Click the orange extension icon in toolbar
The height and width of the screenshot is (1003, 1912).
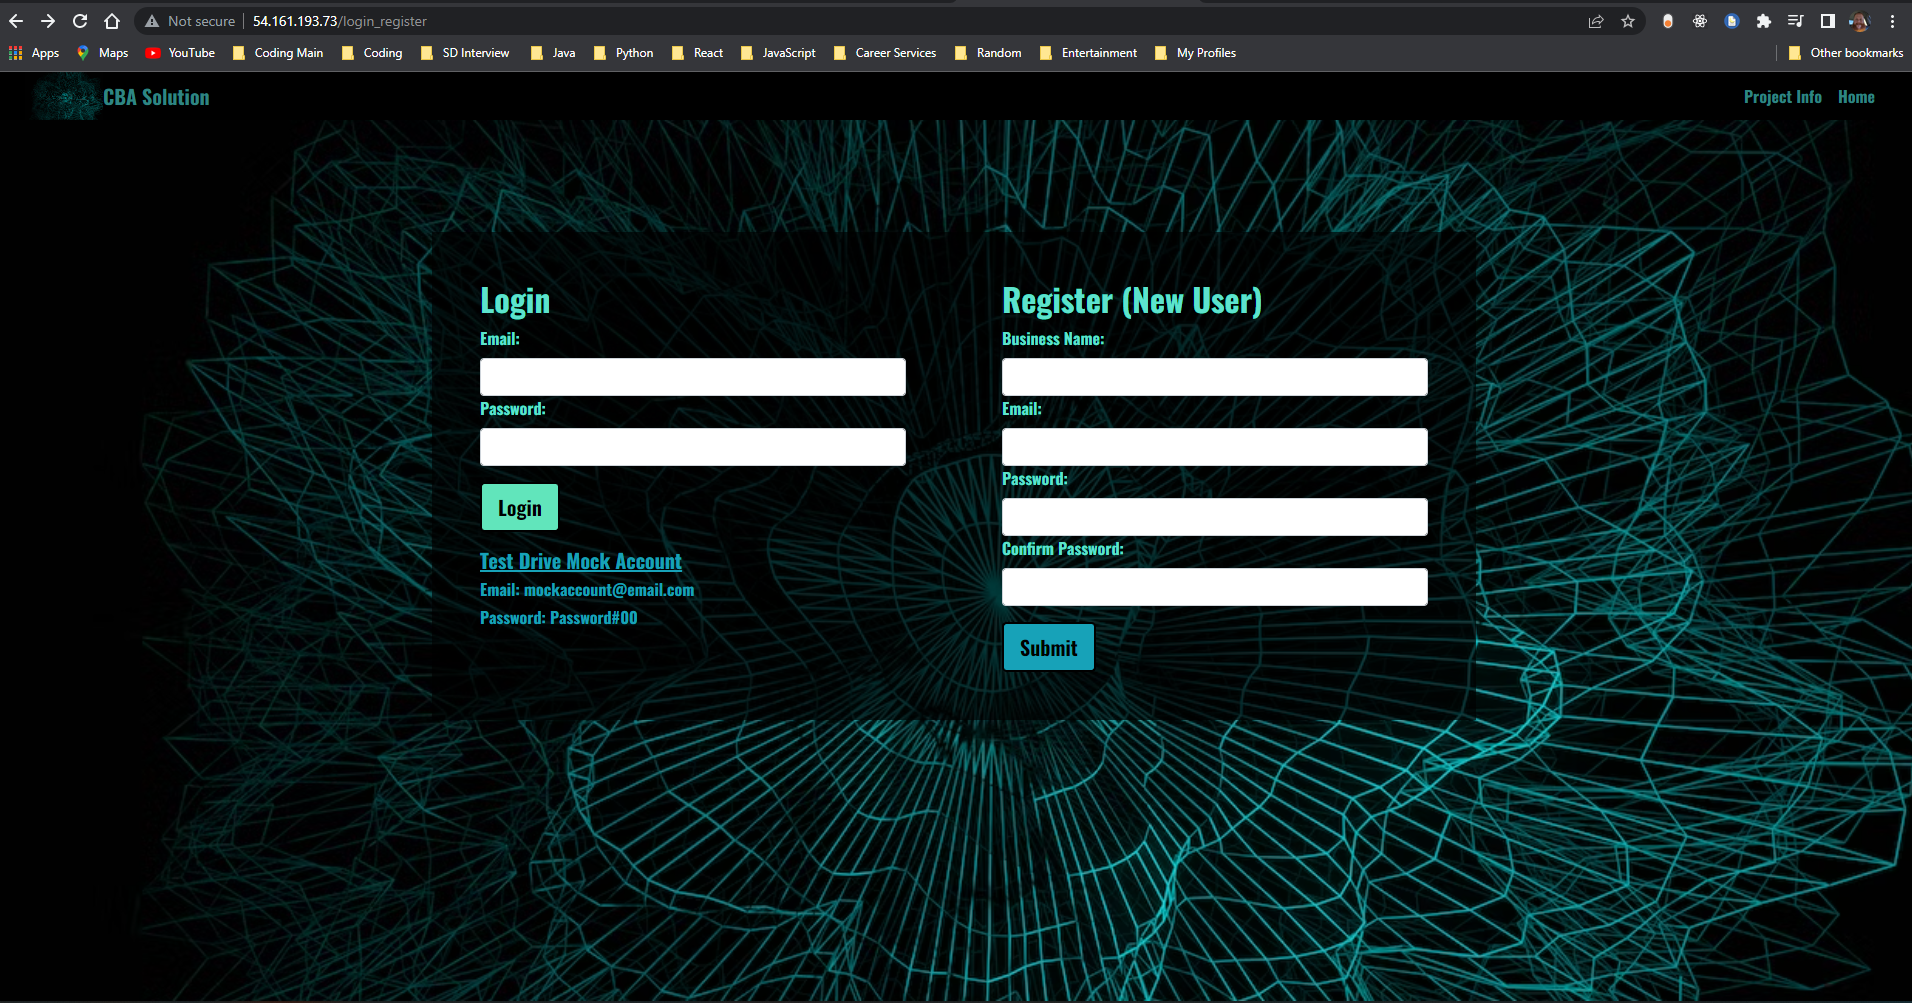pos(1668,21)
